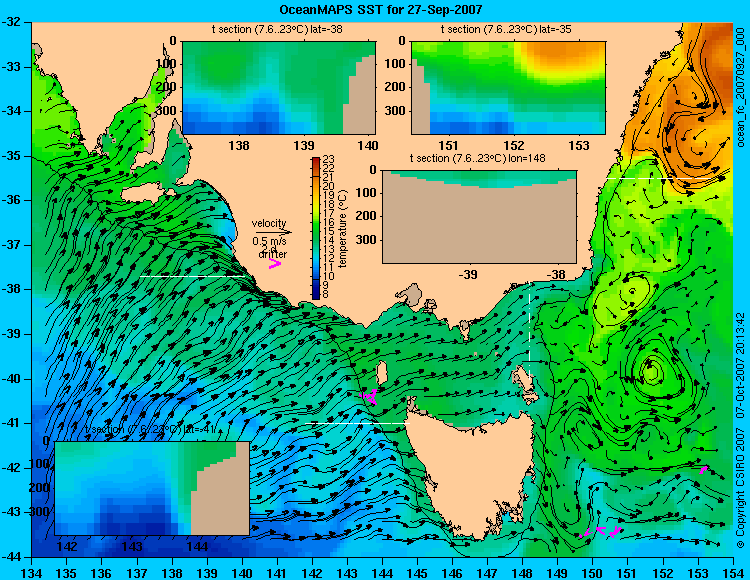This screenshot has width=750, height=580.
Task: Click colorbar value '23'
Action: pos(329,159)
